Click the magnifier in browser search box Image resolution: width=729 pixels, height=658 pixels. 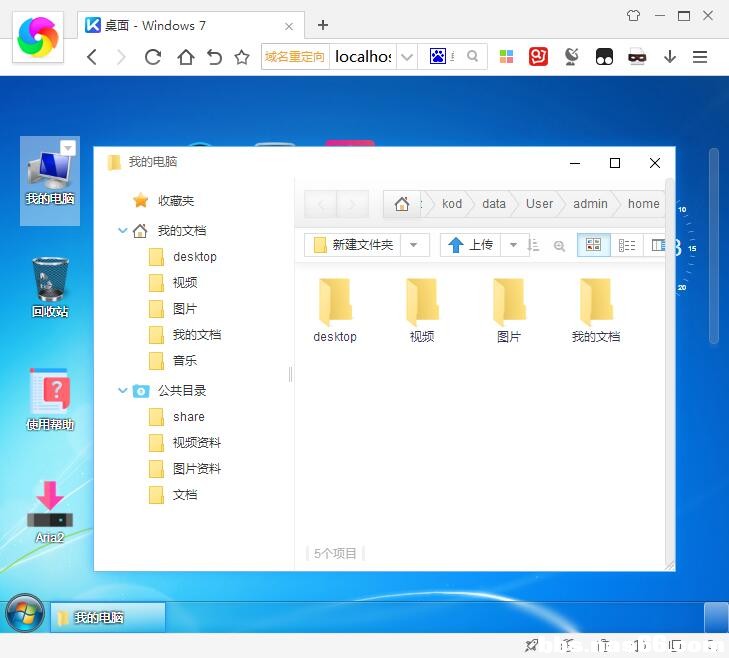(472, 56)
